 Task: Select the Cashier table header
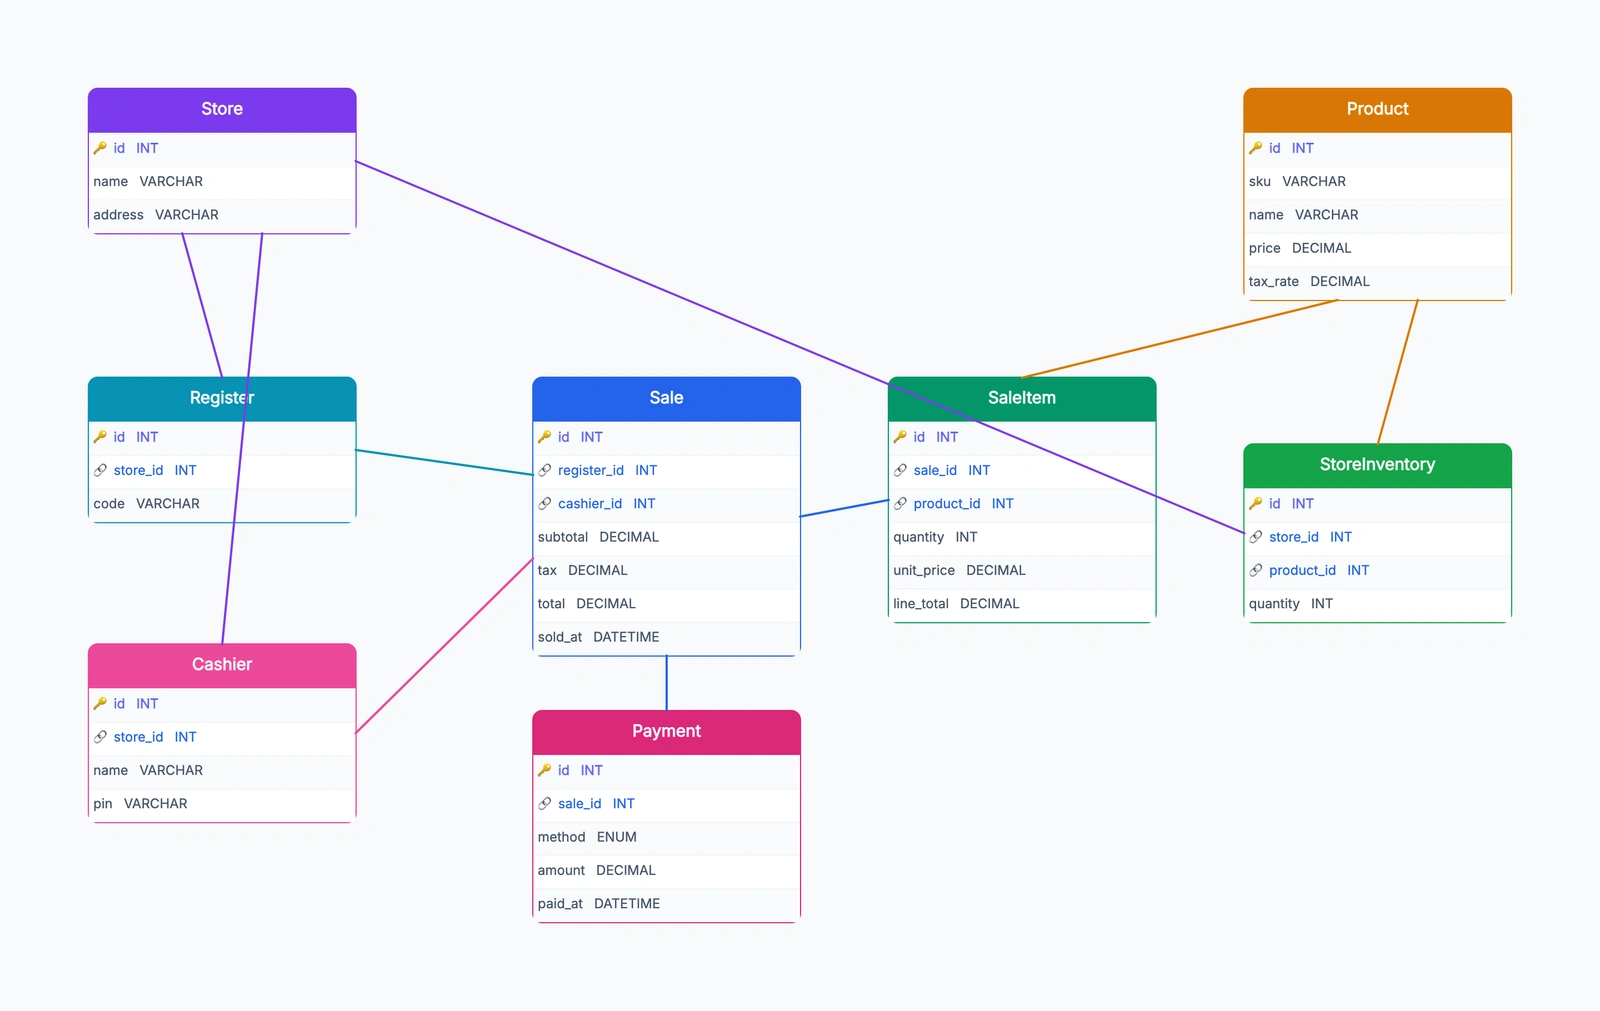(222, 666)
